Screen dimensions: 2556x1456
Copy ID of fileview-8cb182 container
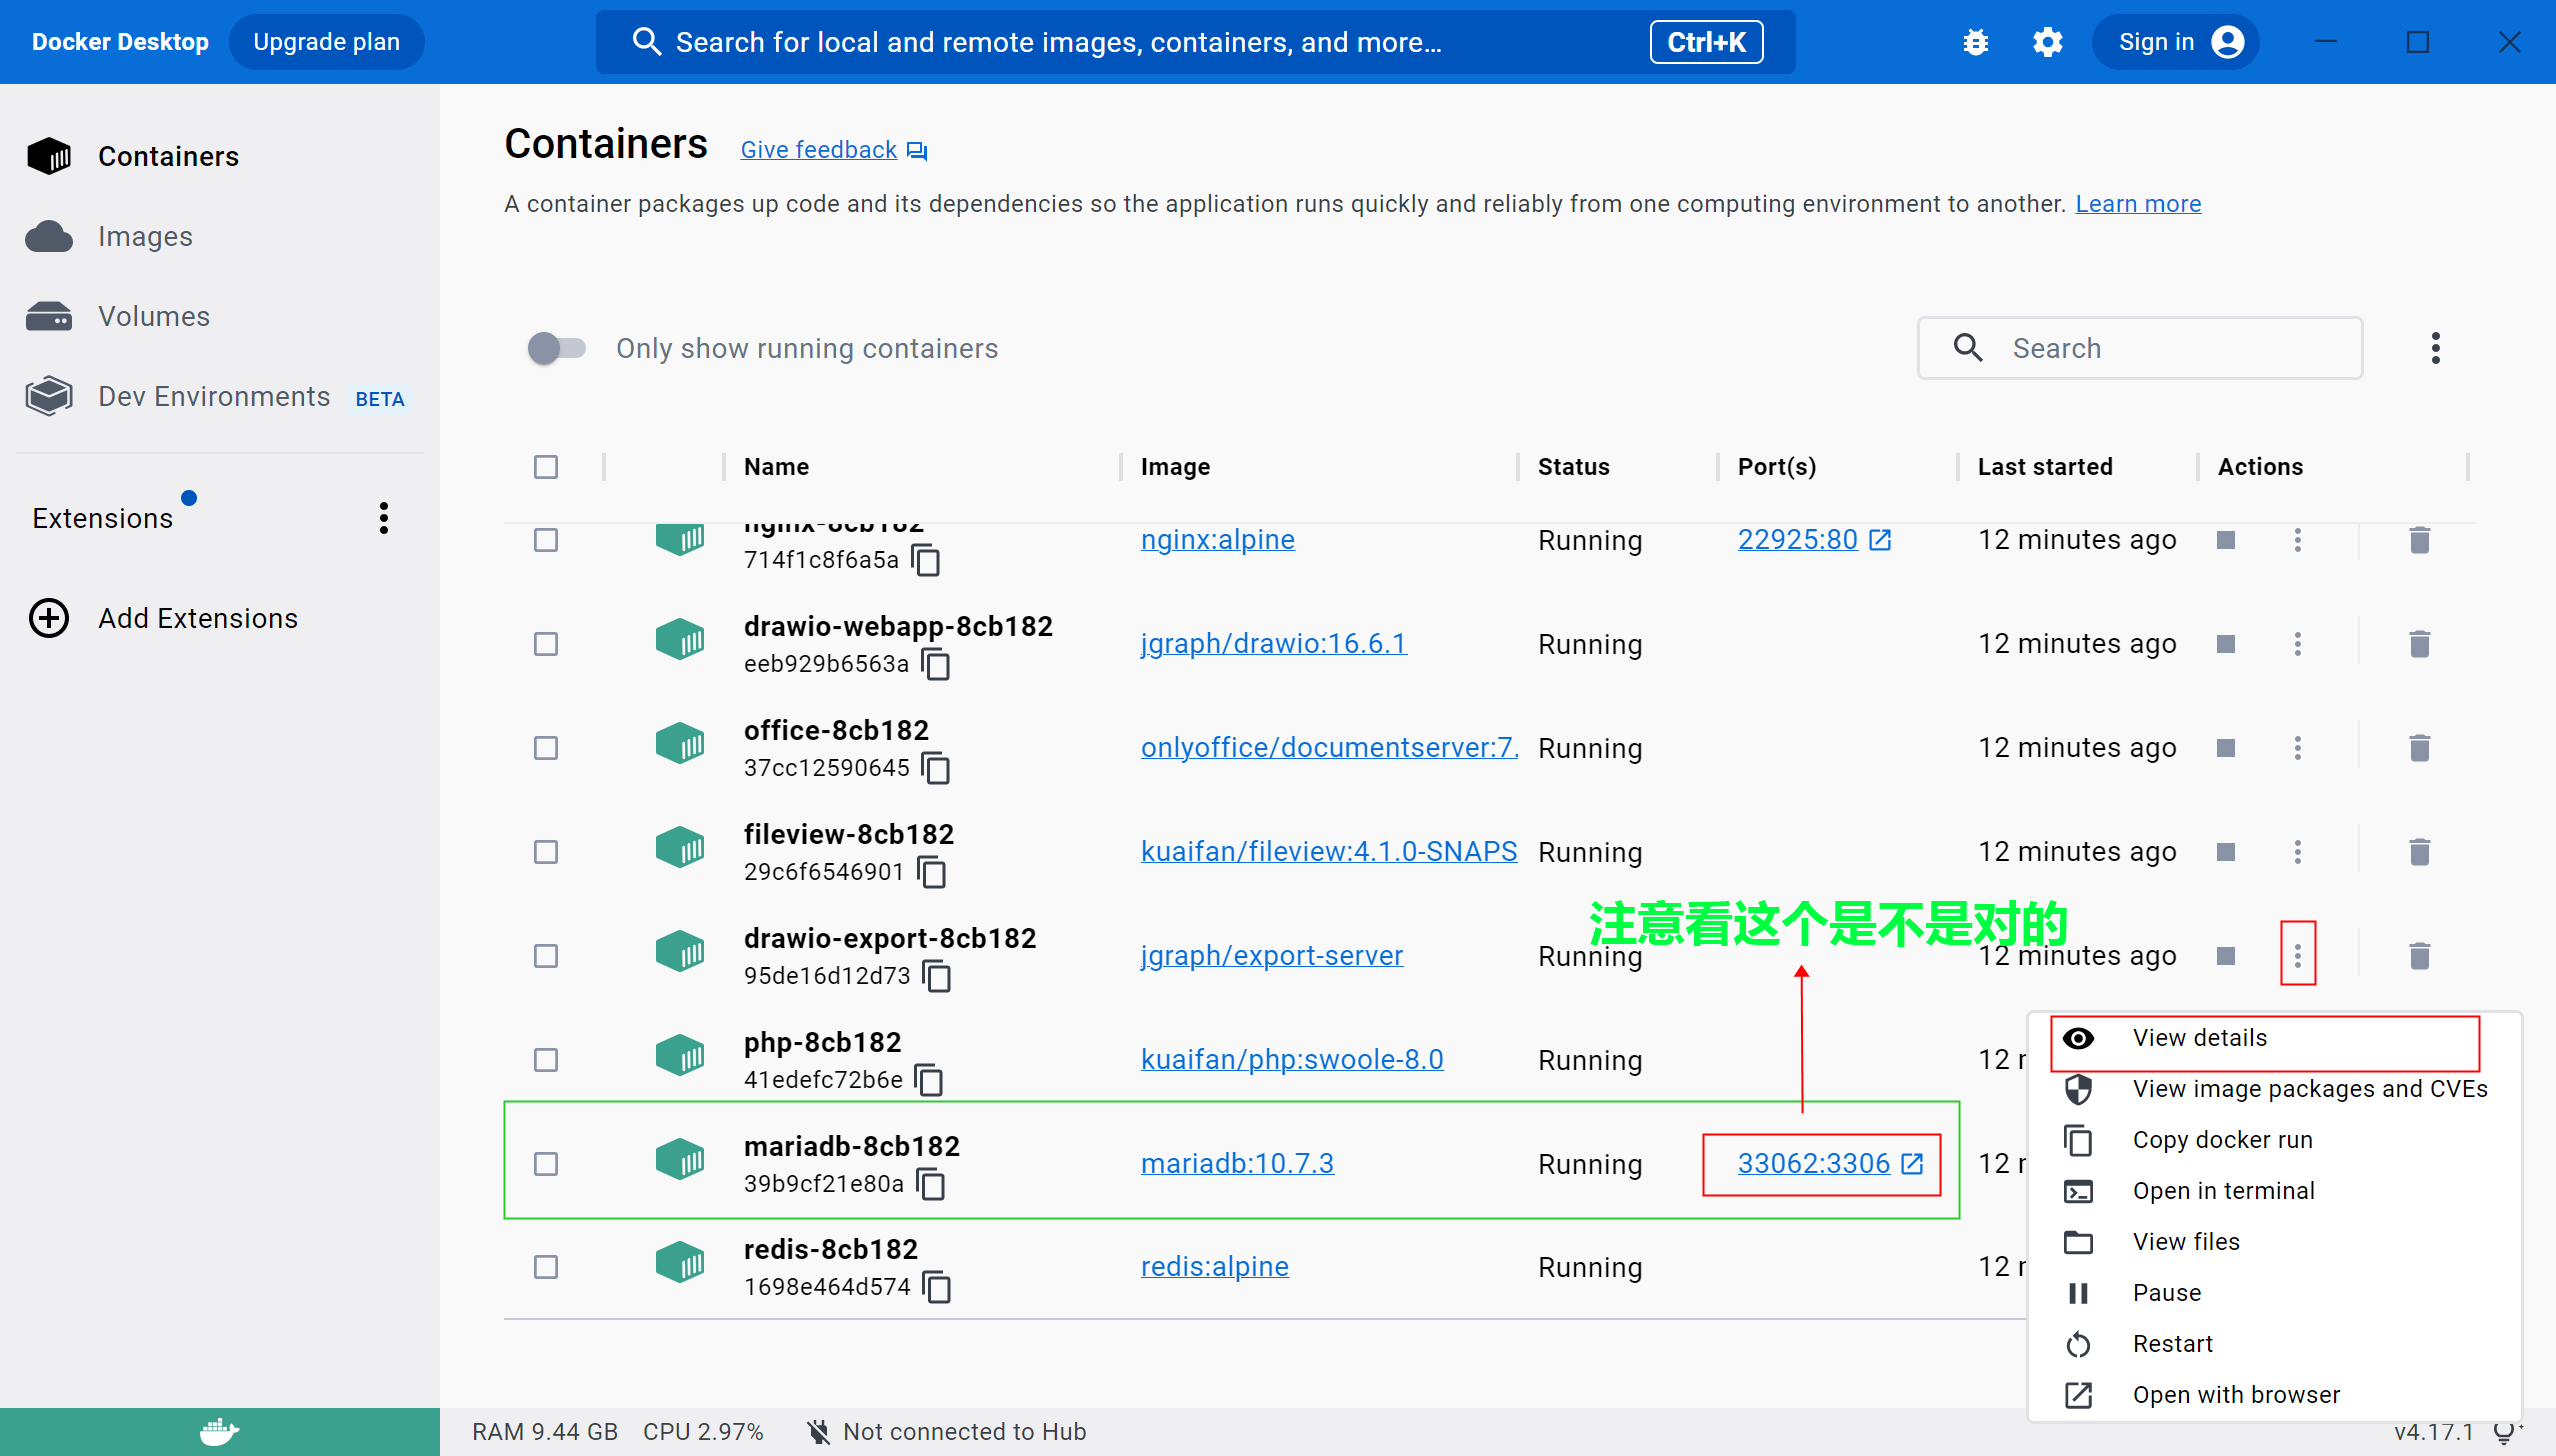tap(932, 873)
